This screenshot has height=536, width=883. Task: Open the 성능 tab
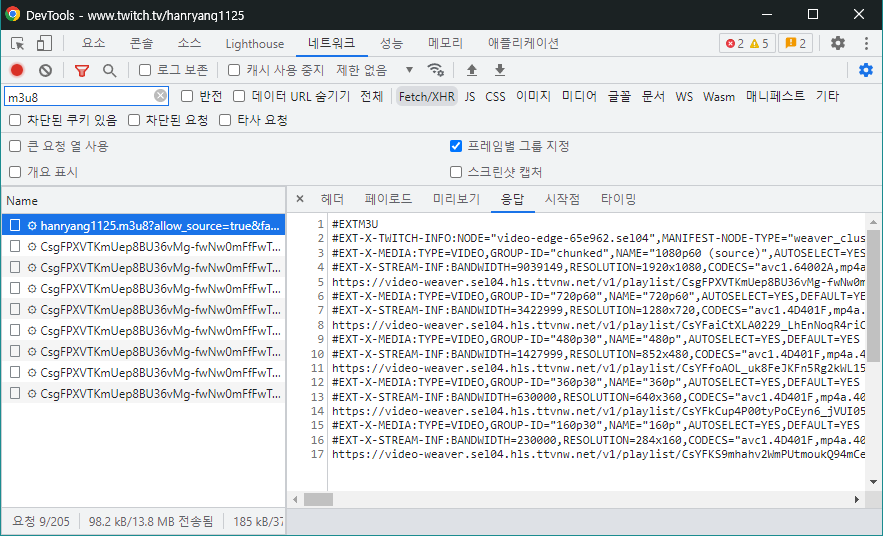[x=391, y=43]
